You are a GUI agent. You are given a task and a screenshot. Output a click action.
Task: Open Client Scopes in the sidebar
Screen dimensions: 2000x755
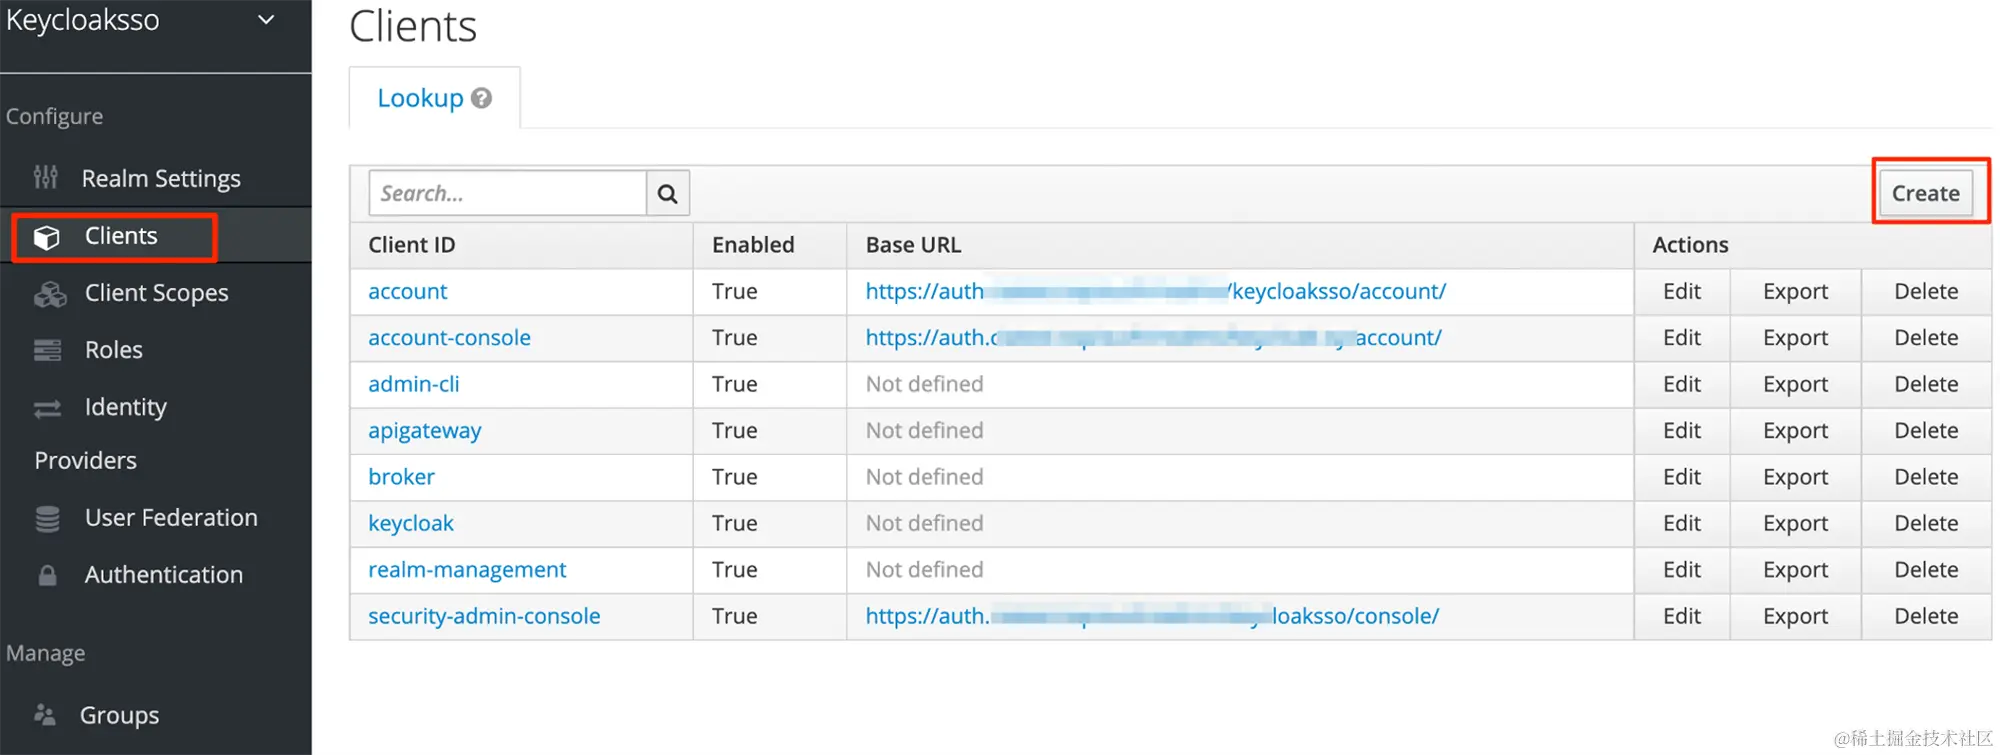[156, 293]
